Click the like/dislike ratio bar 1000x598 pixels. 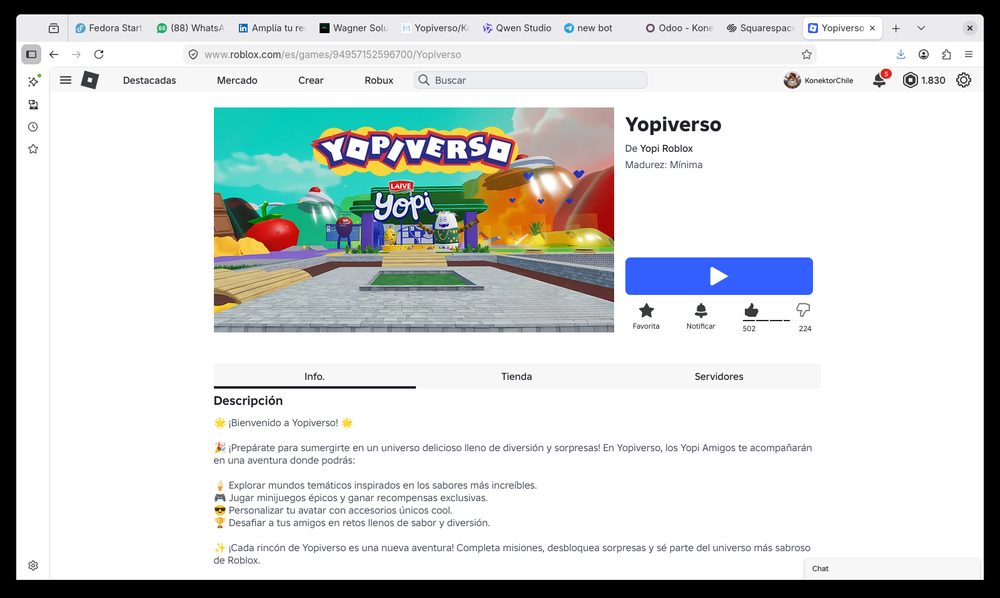(x=766, y=320)
